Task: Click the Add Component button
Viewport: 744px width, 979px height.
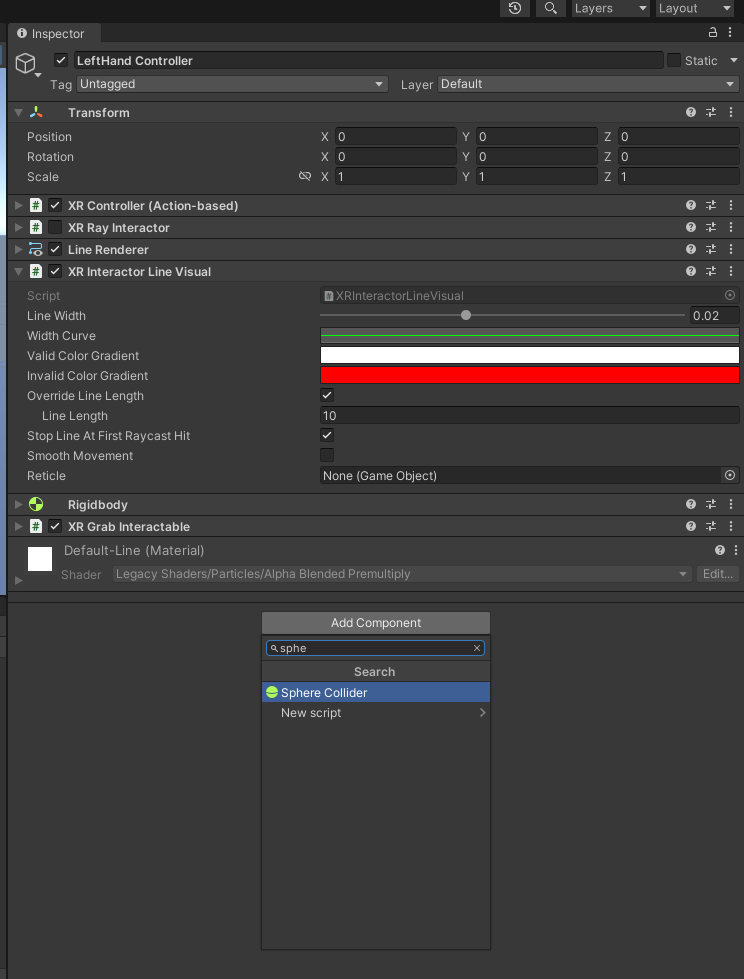Action: pyautogui.click(x=376, y=623)
